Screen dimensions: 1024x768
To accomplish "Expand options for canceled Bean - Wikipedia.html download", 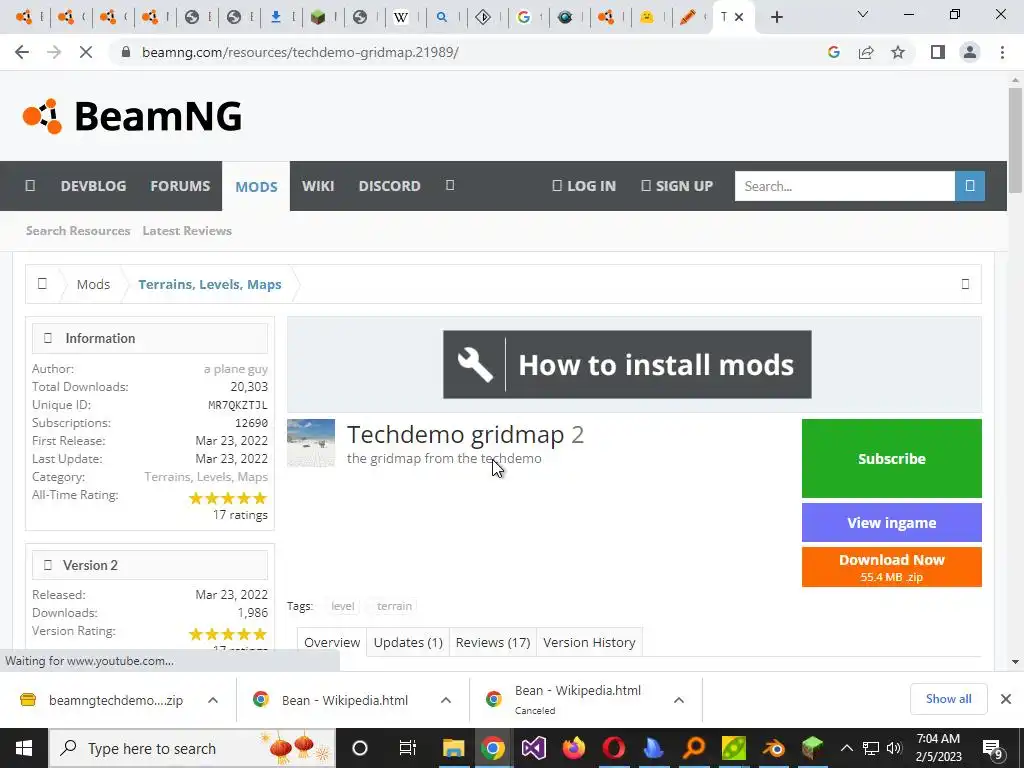I will [679, 700].
